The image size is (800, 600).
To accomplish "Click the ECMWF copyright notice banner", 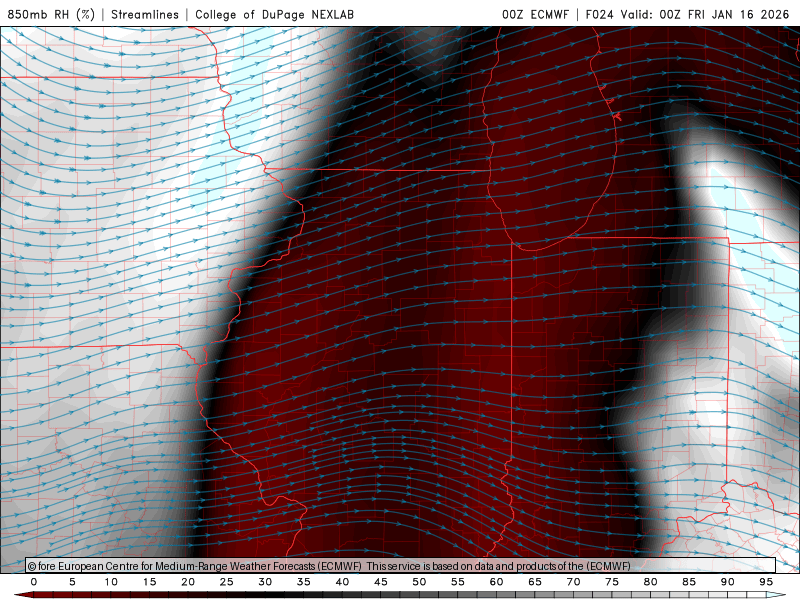I will pyautogui.click(x=401, y=566).
